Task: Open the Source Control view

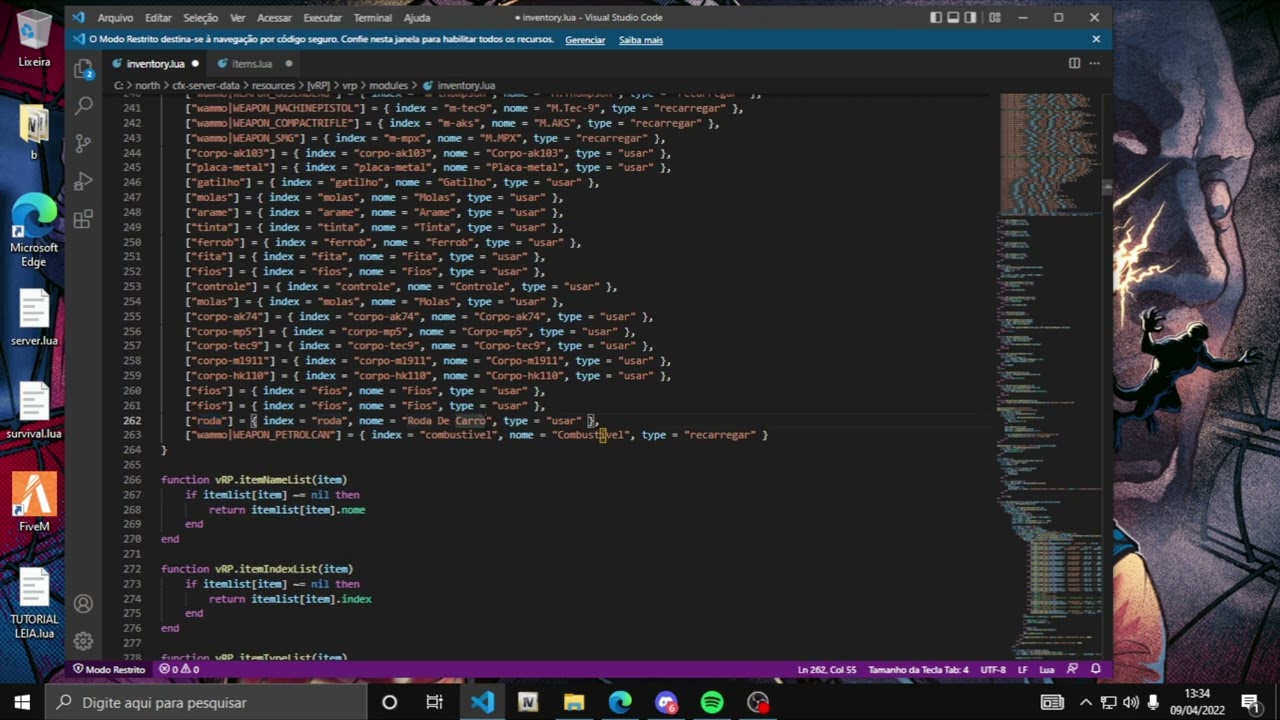Action: tap(83, 143)
